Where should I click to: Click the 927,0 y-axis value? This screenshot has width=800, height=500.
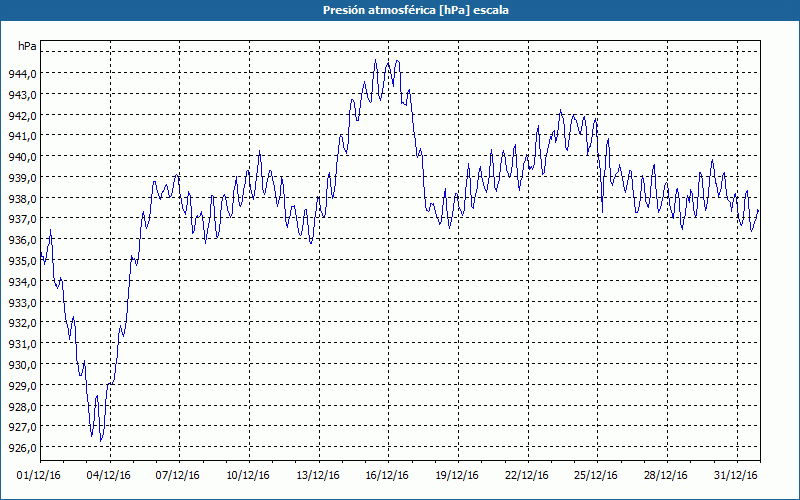coord(22,427)
